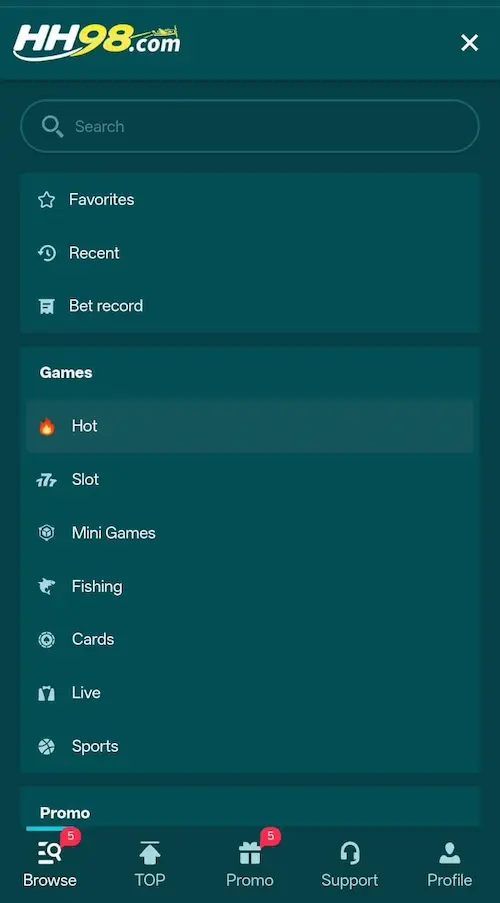Open the Promo gift tab

250,862
